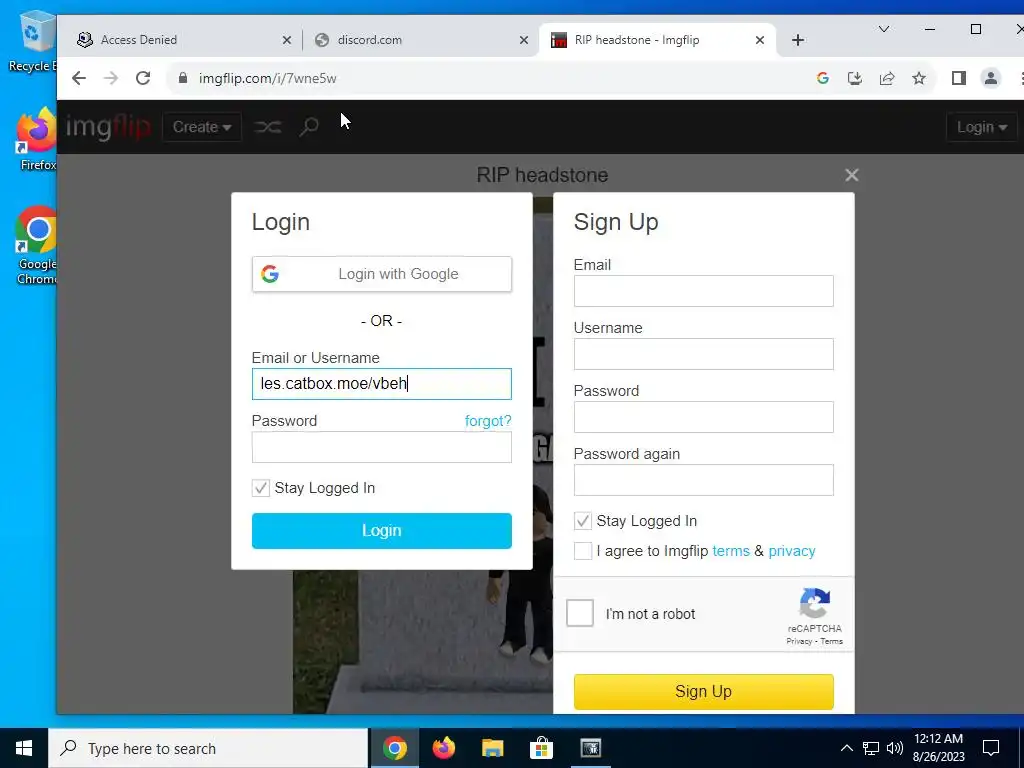Bookmark page with the star icon
1024x768 pixels.
[919, 78]
